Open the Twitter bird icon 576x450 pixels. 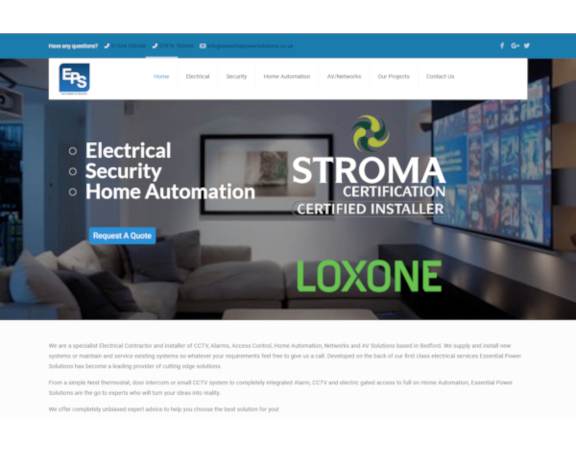pyautogui.click(x=527, y=46)
